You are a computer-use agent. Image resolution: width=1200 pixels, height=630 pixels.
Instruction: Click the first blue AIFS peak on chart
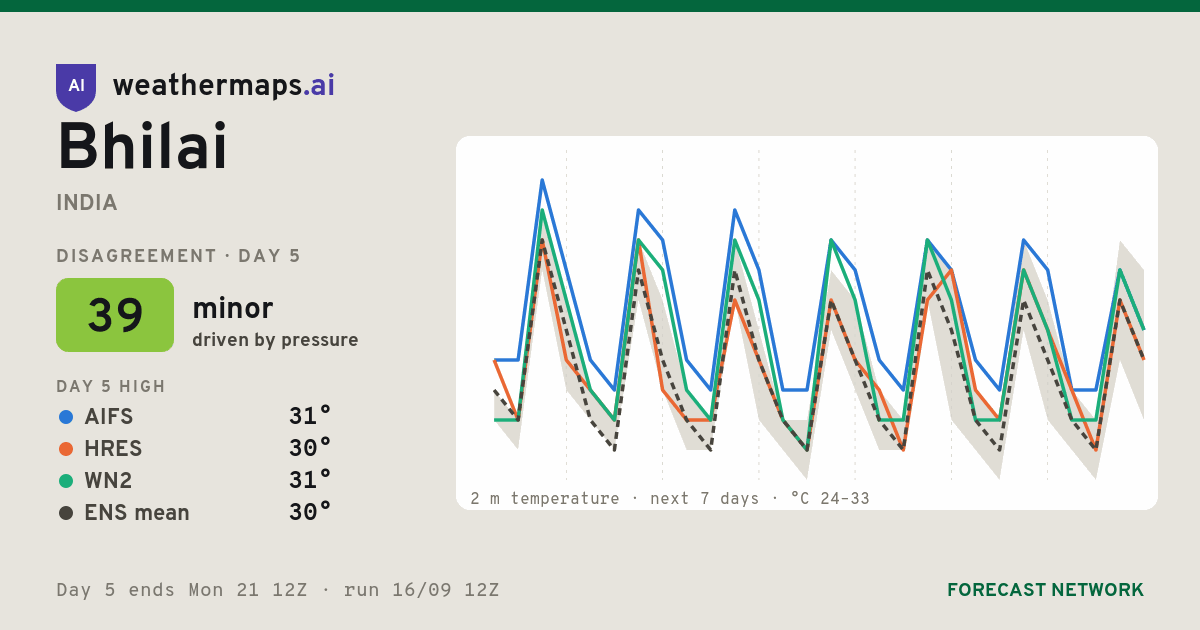[542, 181]
